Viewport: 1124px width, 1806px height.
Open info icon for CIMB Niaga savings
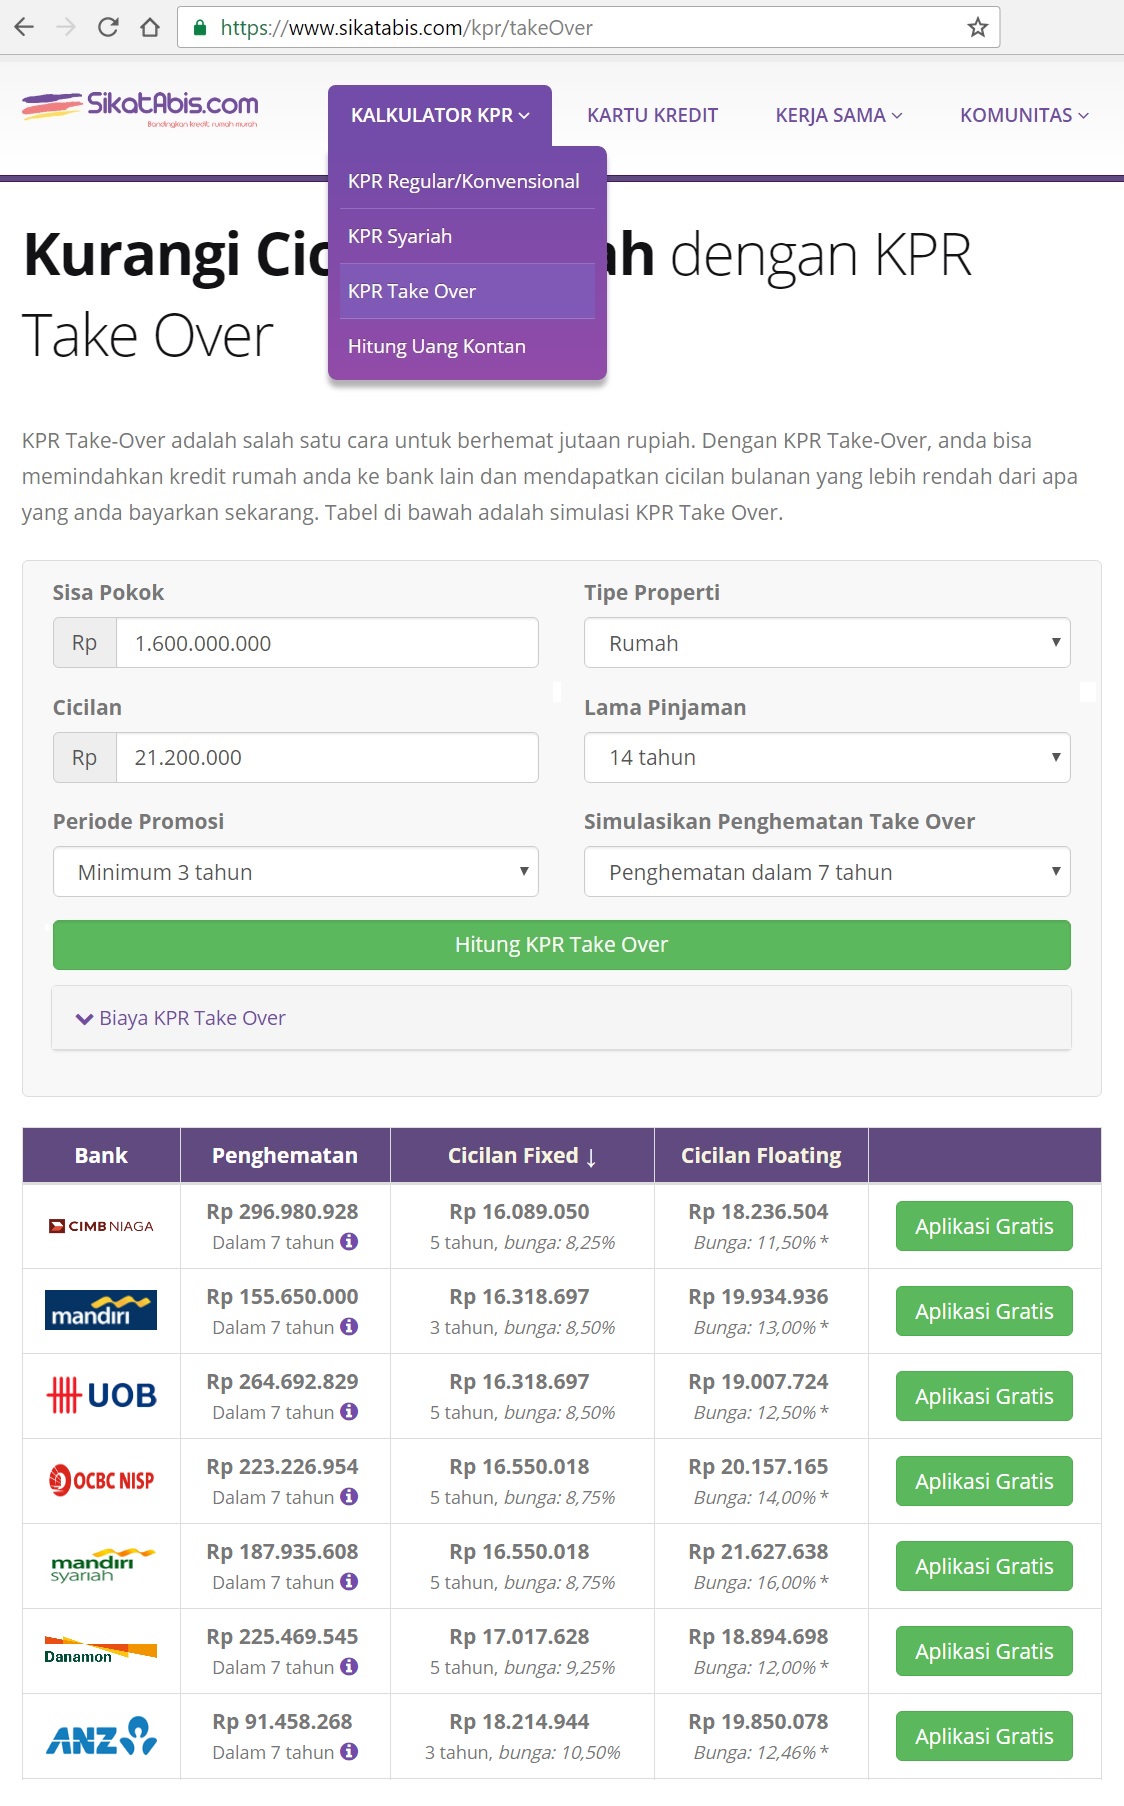(349, 1241)
